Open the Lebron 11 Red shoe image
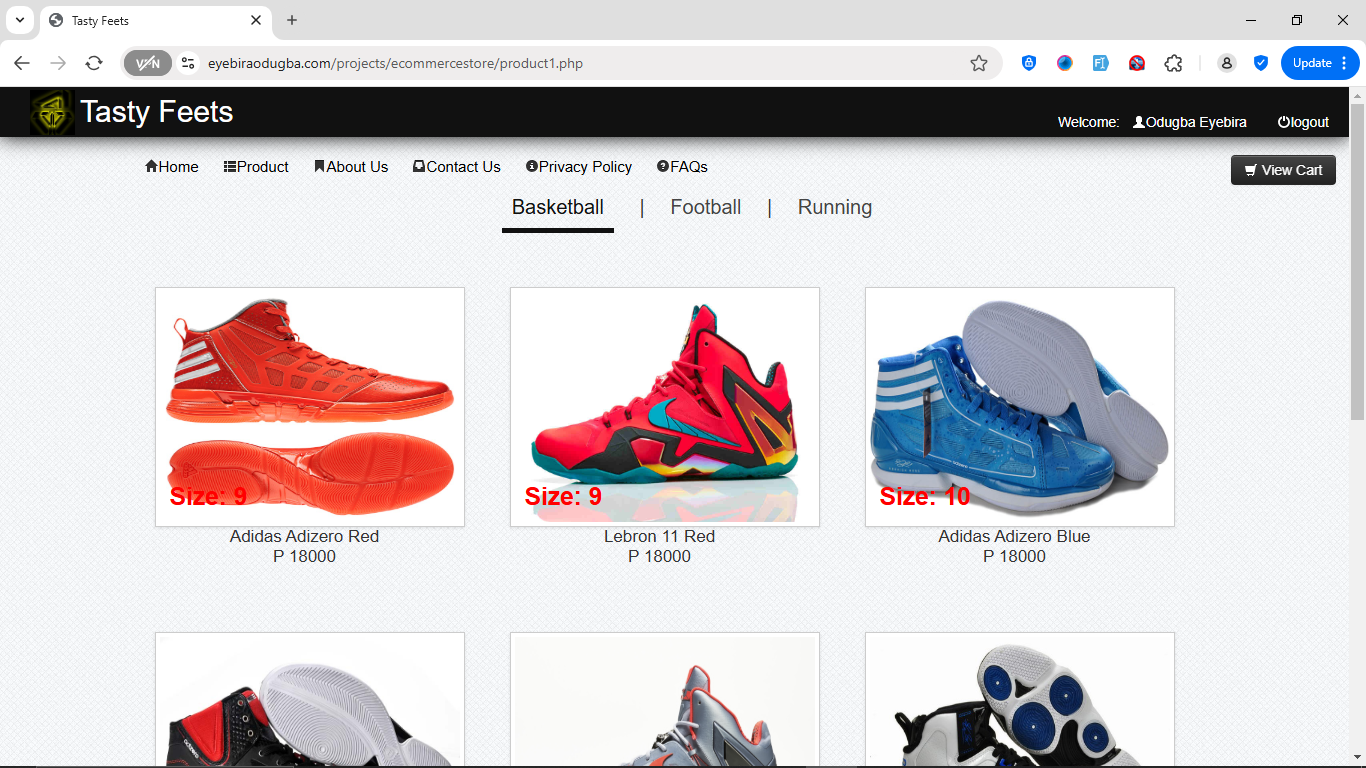Screen dimensions: 1366x768 click(665, 407)
